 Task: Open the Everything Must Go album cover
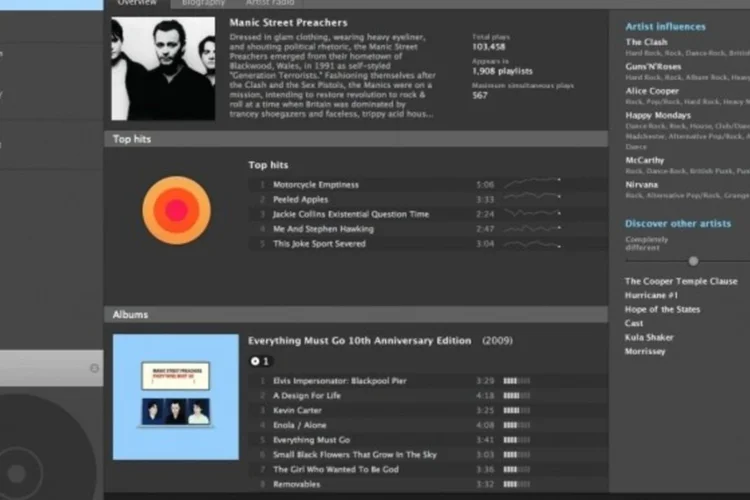pyautogui.click(x=176, y=397)
